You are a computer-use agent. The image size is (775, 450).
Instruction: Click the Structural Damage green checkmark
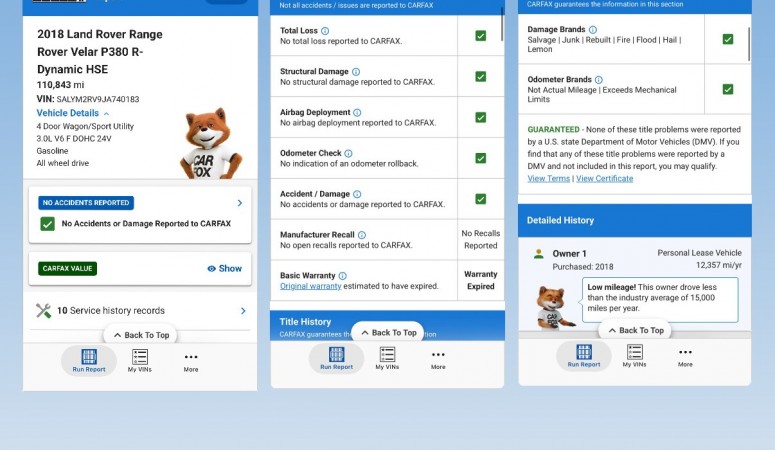pyautogui.click(x=480, y=77)
